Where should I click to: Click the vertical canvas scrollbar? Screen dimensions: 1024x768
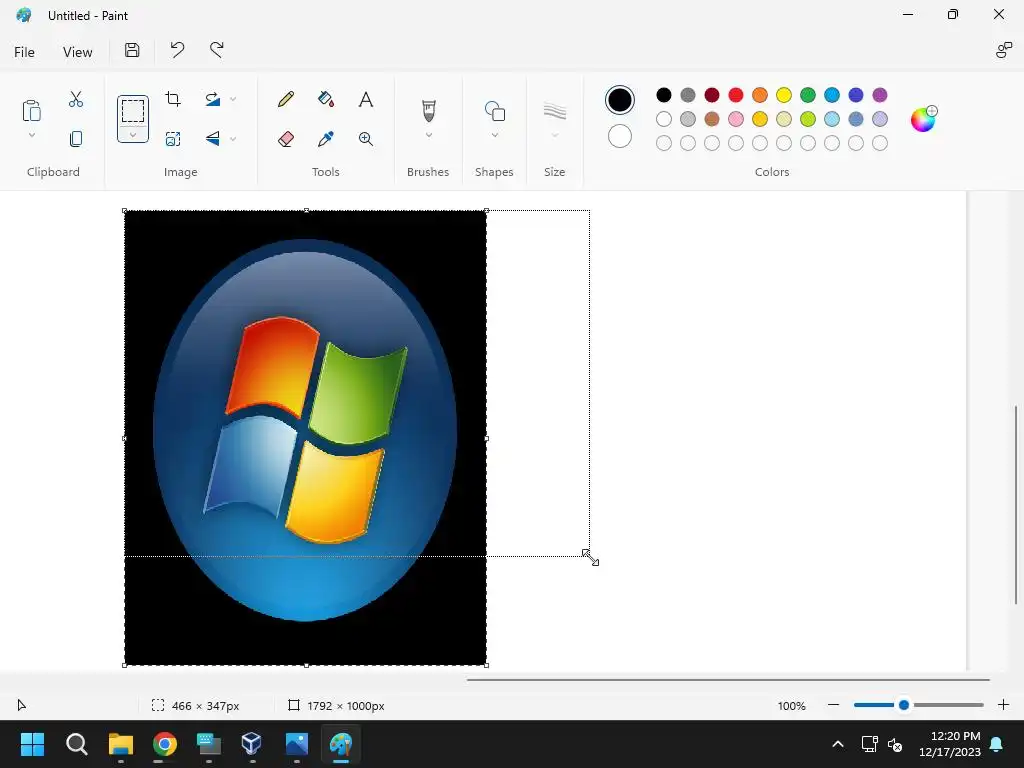coord(1016,504)
